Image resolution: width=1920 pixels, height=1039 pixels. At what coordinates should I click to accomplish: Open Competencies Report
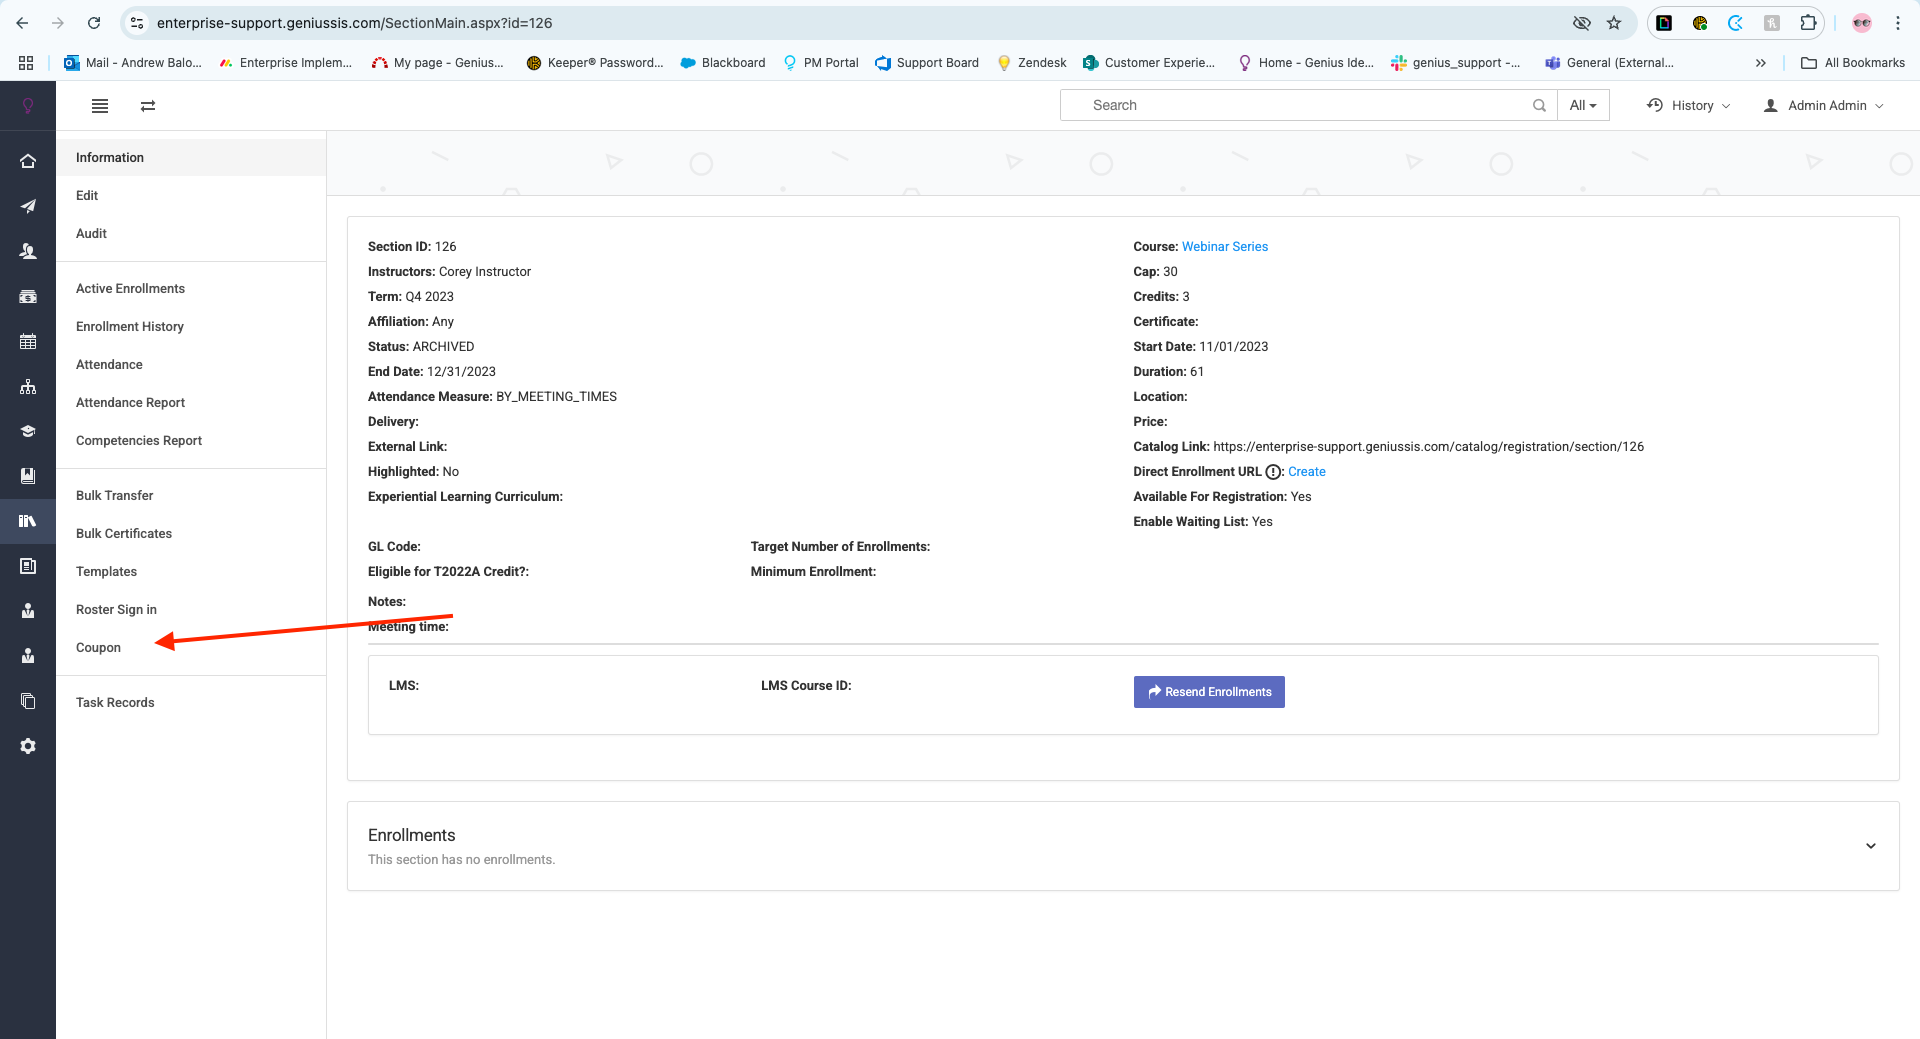pyautogui.click(x=139, y=440)
